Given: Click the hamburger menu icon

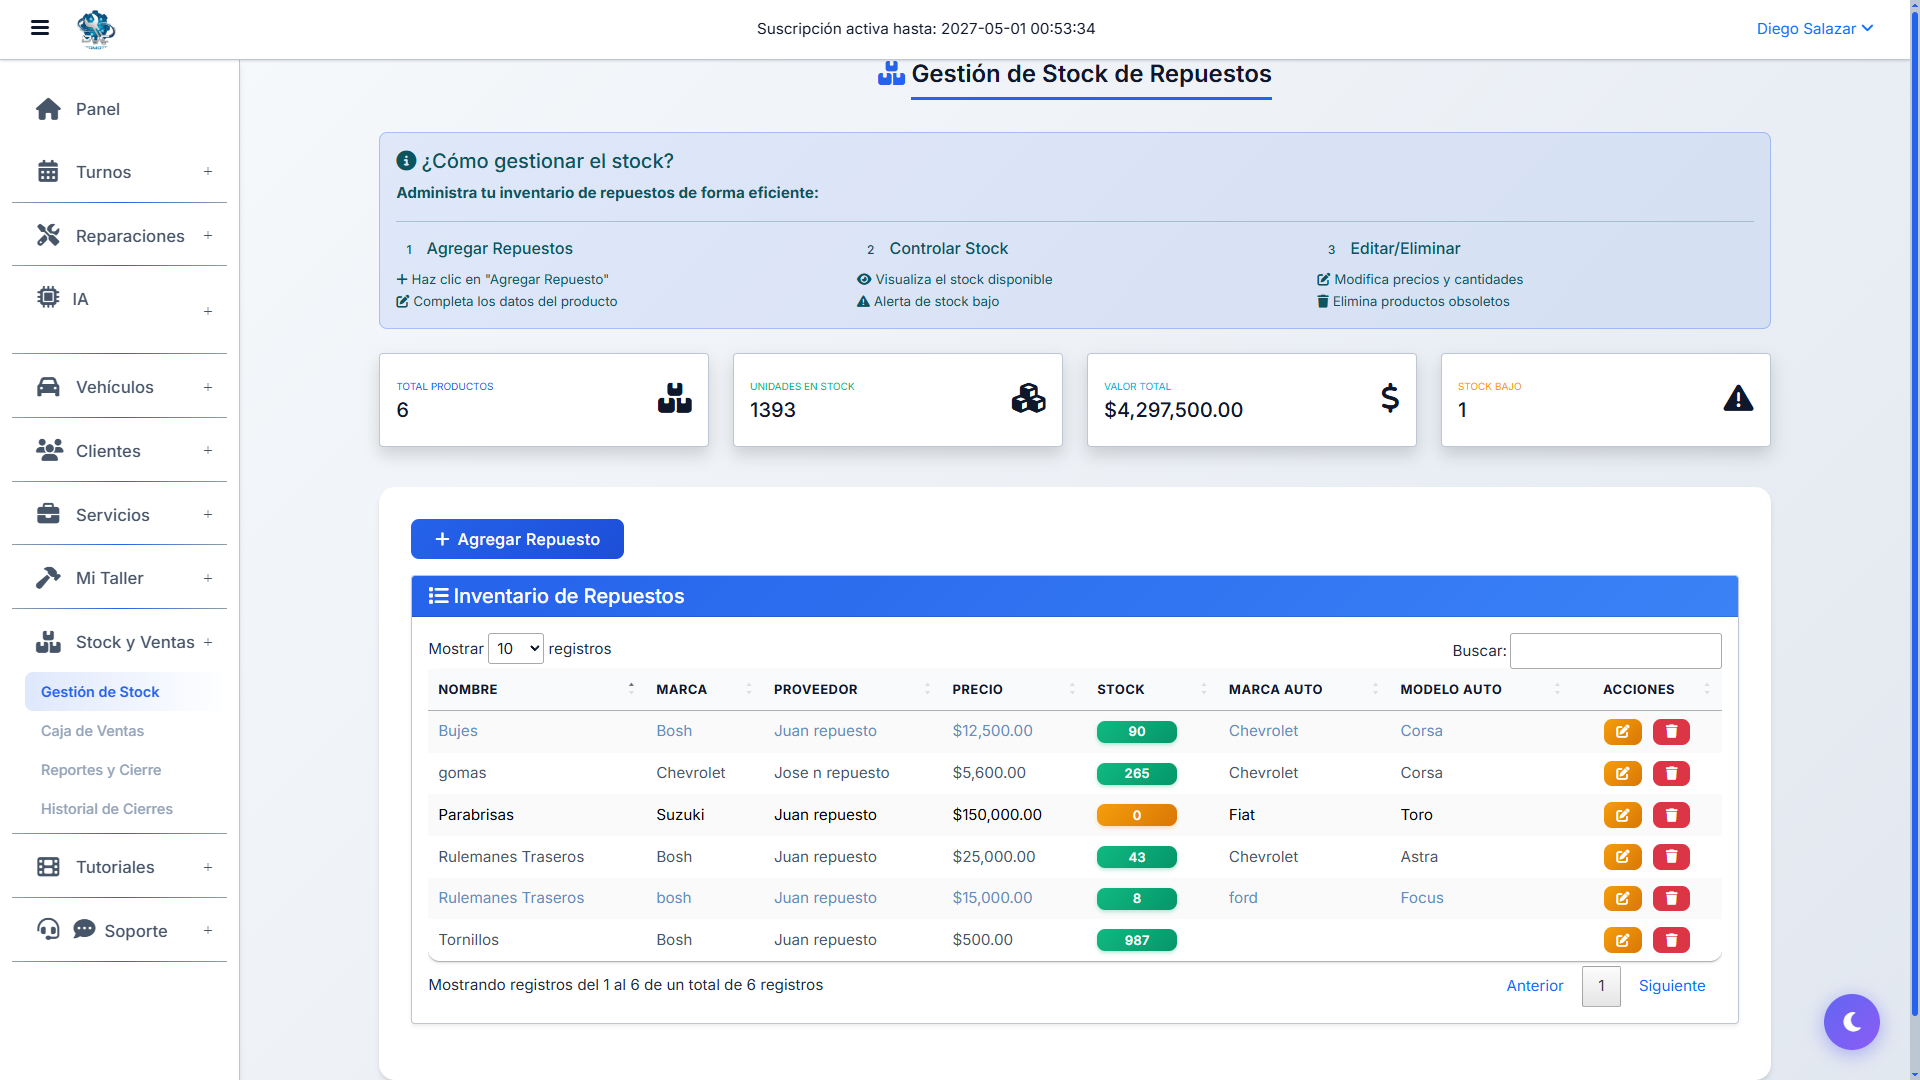Looking at the screenshot, I should click(40, 28).
